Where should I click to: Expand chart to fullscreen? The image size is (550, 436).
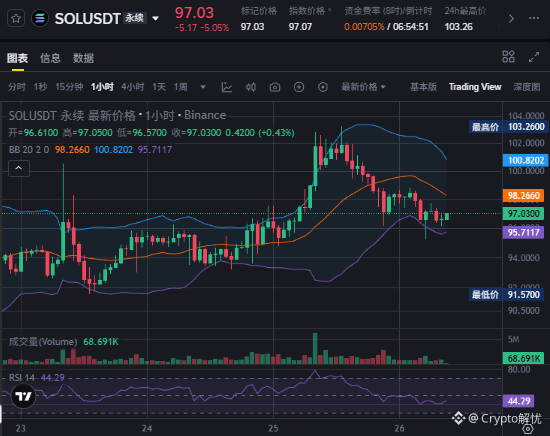point(534,57)
